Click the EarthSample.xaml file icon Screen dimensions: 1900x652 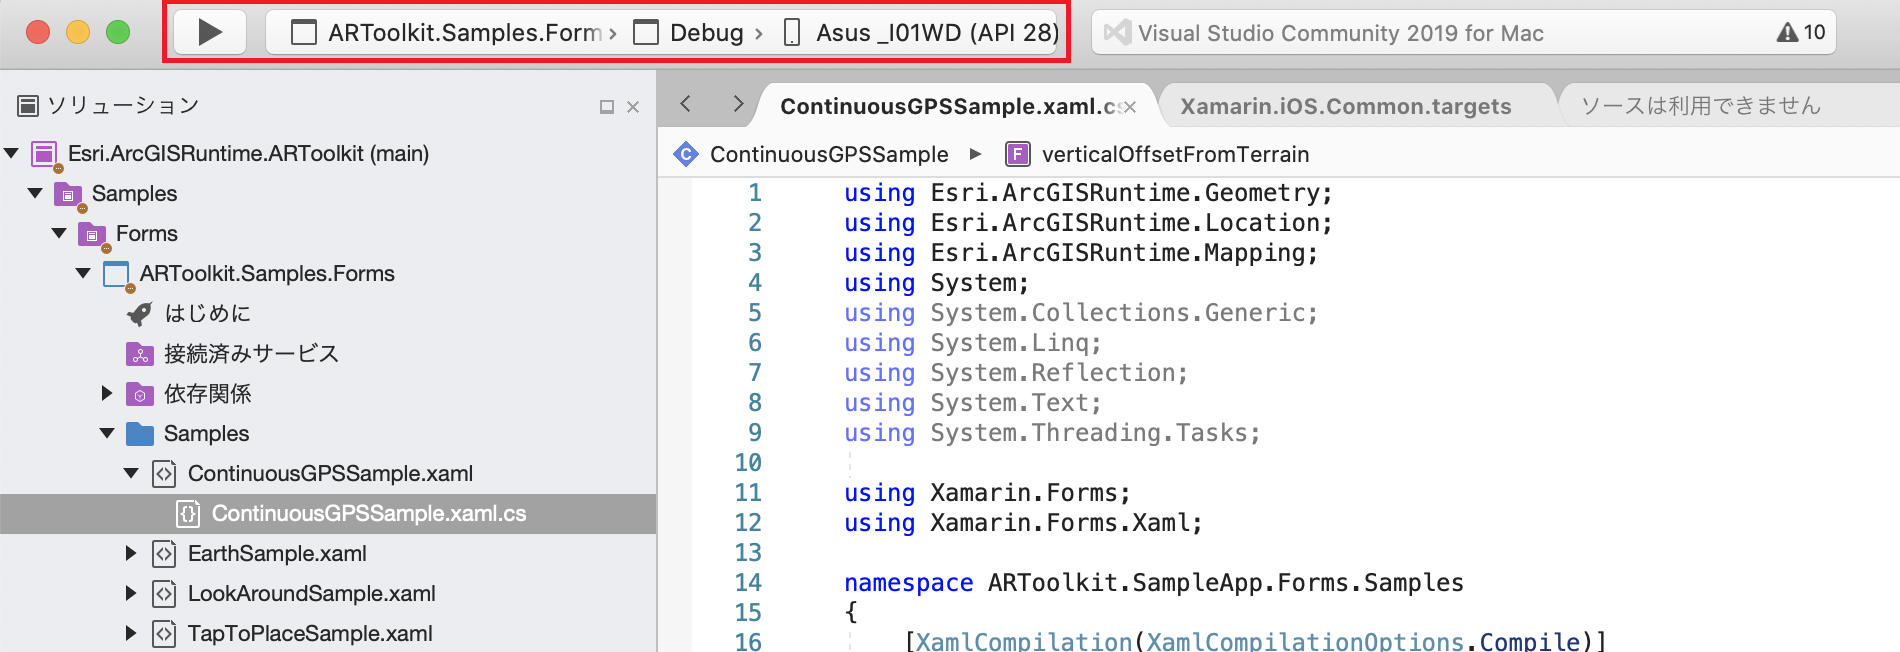tap(164, 553)
